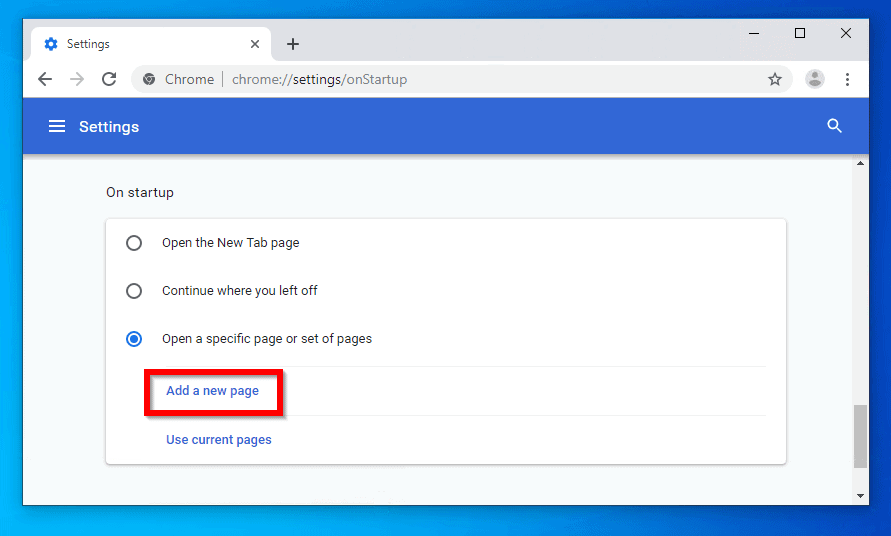Minimize the Chrome window
Screen dimensions: 891x536
(x=754, y=34)
